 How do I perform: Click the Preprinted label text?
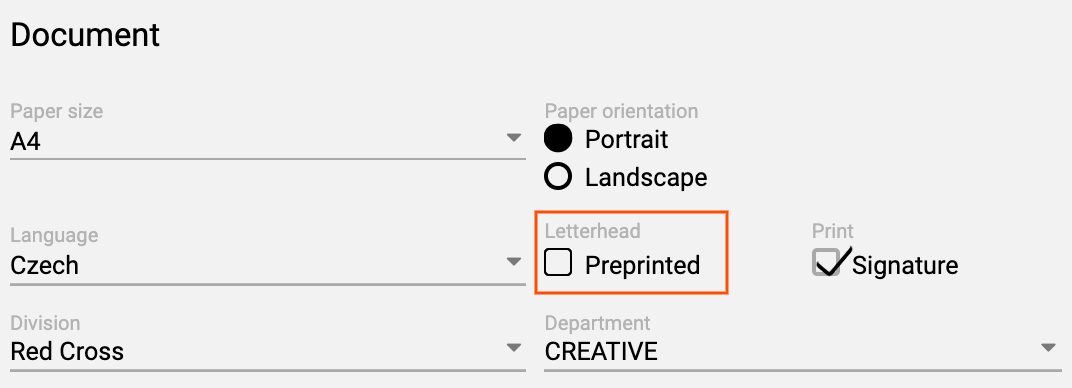(x=643, y=265)
